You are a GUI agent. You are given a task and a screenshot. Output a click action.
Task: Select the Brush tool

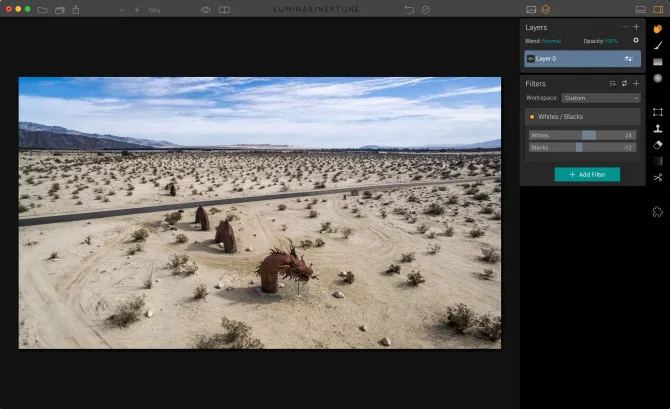(x=658, y=45)
